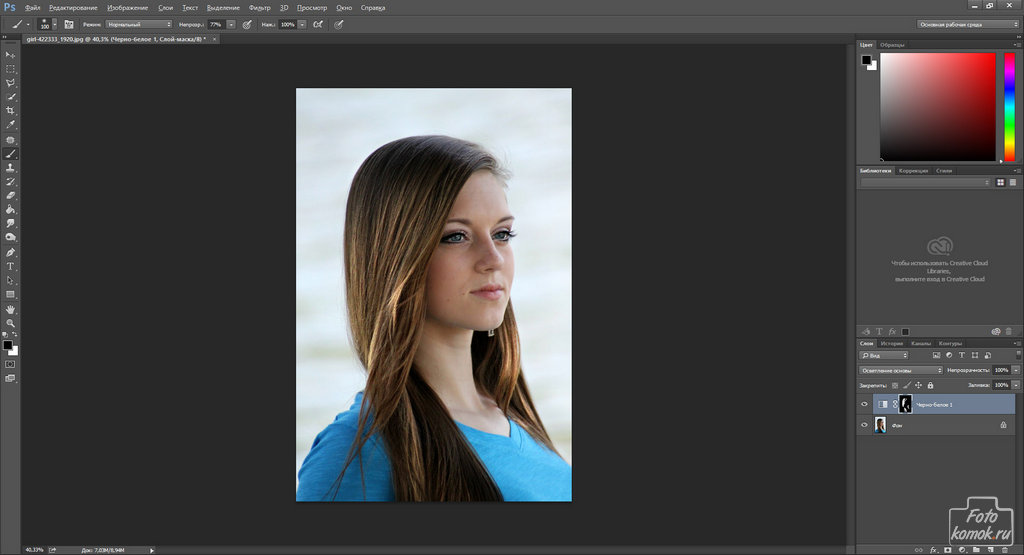Select the Sponge tool
The image size is (1024, 555).
(x=10, y=237)
